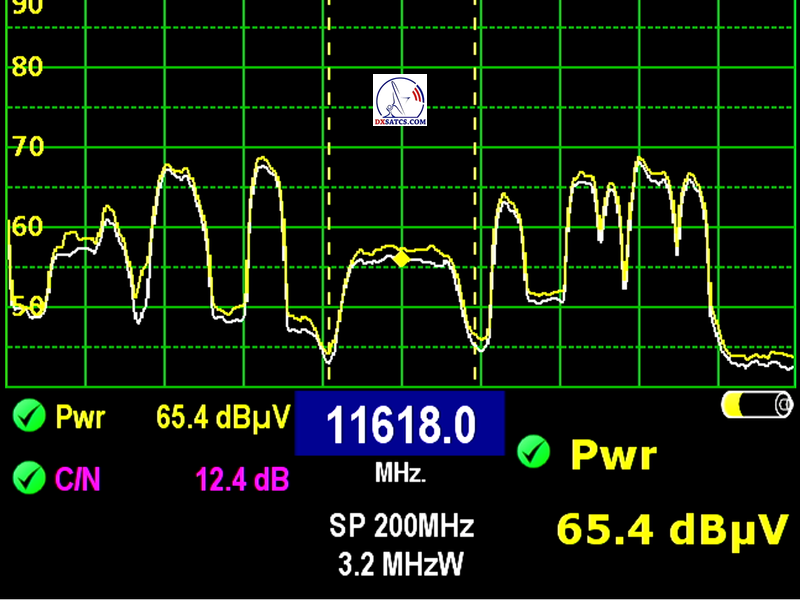Click the green check beside the large Pwr label
800x600 pixels.
534,454
